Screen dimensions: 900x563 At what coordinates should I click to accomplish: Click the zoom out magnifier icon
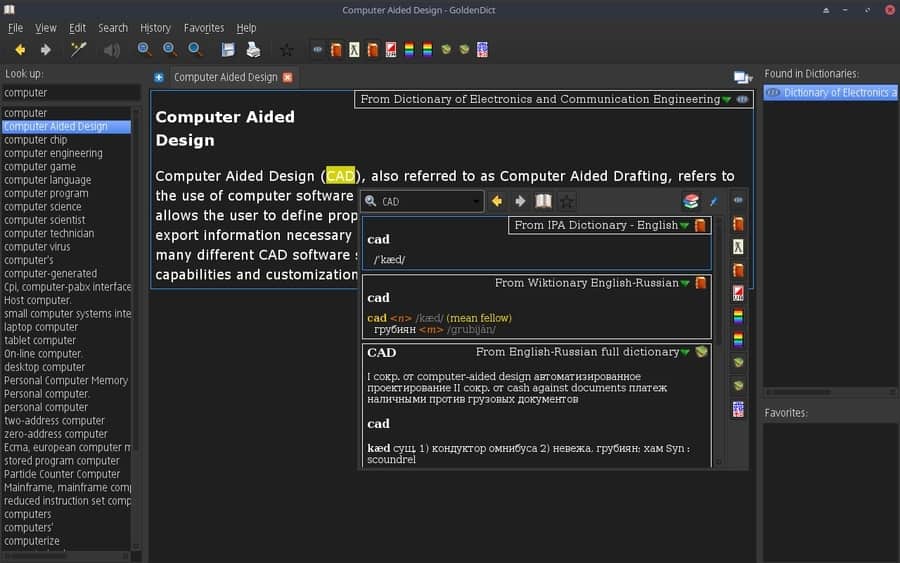[169, 49]
